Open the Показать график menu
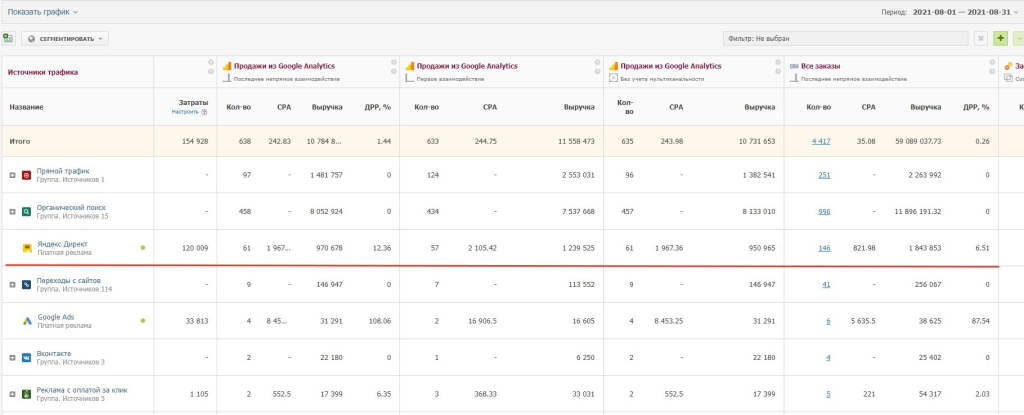Image resolution: width=1024 pixels, height=415 pixels. [x=43, y=12]
